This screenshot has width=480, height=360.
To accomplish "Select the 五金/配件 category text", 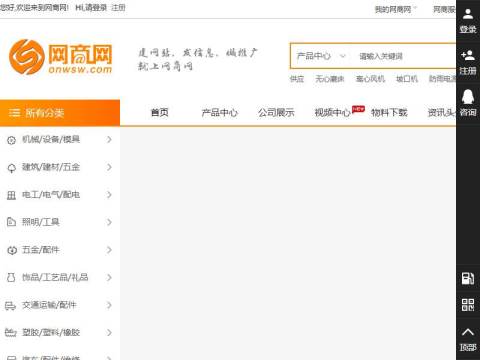I will (x=41, y=250).
